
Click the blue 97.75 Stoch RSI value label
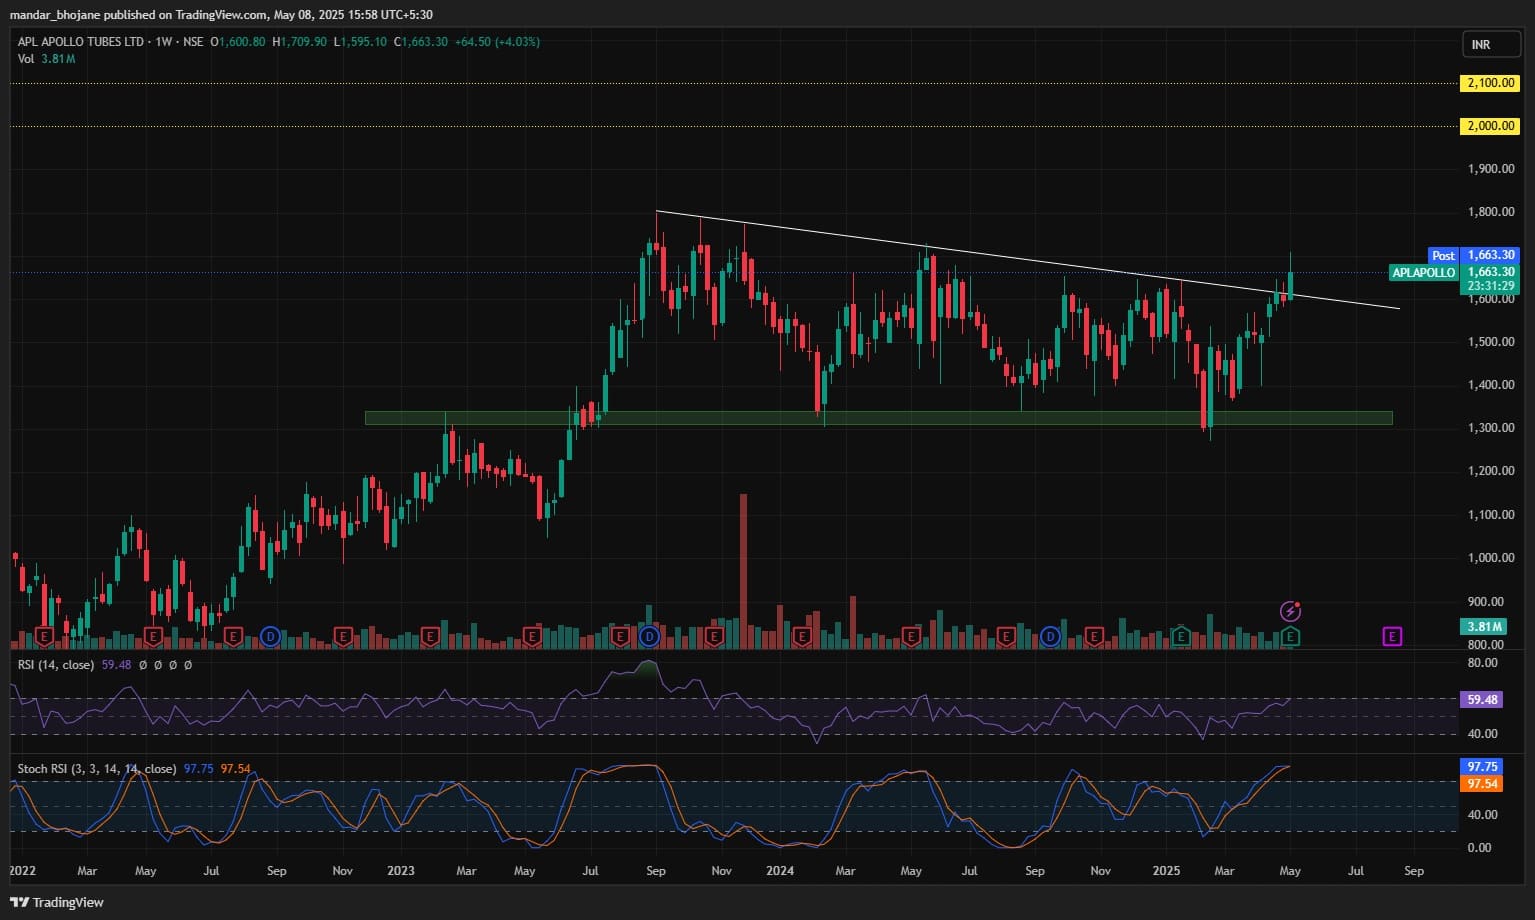pyautogui.click(x=1481, y=767)
